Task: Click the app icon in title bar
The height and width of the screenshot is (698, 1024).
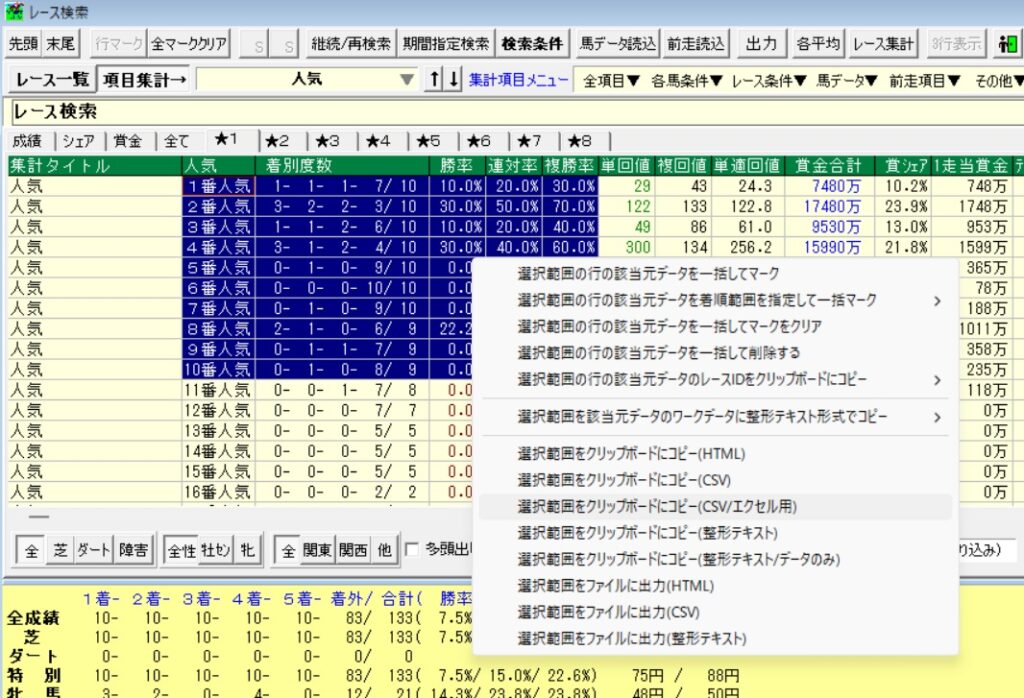Action: 14,11
